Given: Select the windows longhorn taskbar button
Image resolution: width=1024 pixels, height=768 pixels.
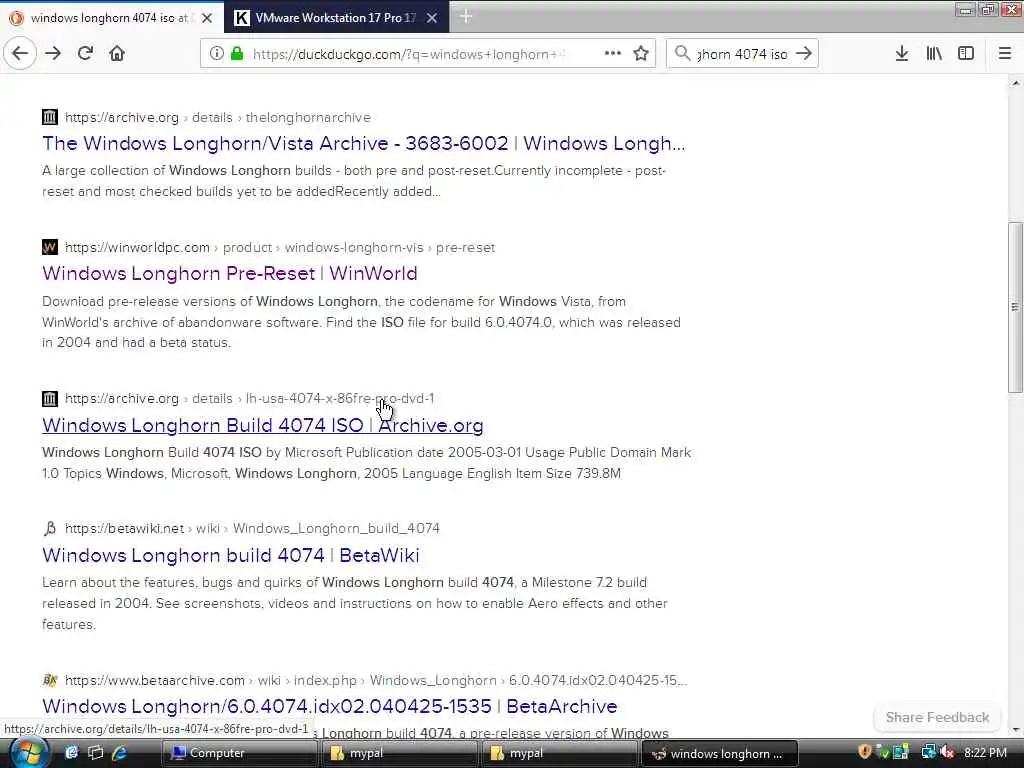Looking at the screenshot, I should pyautogui.click(x=719, y=753).
